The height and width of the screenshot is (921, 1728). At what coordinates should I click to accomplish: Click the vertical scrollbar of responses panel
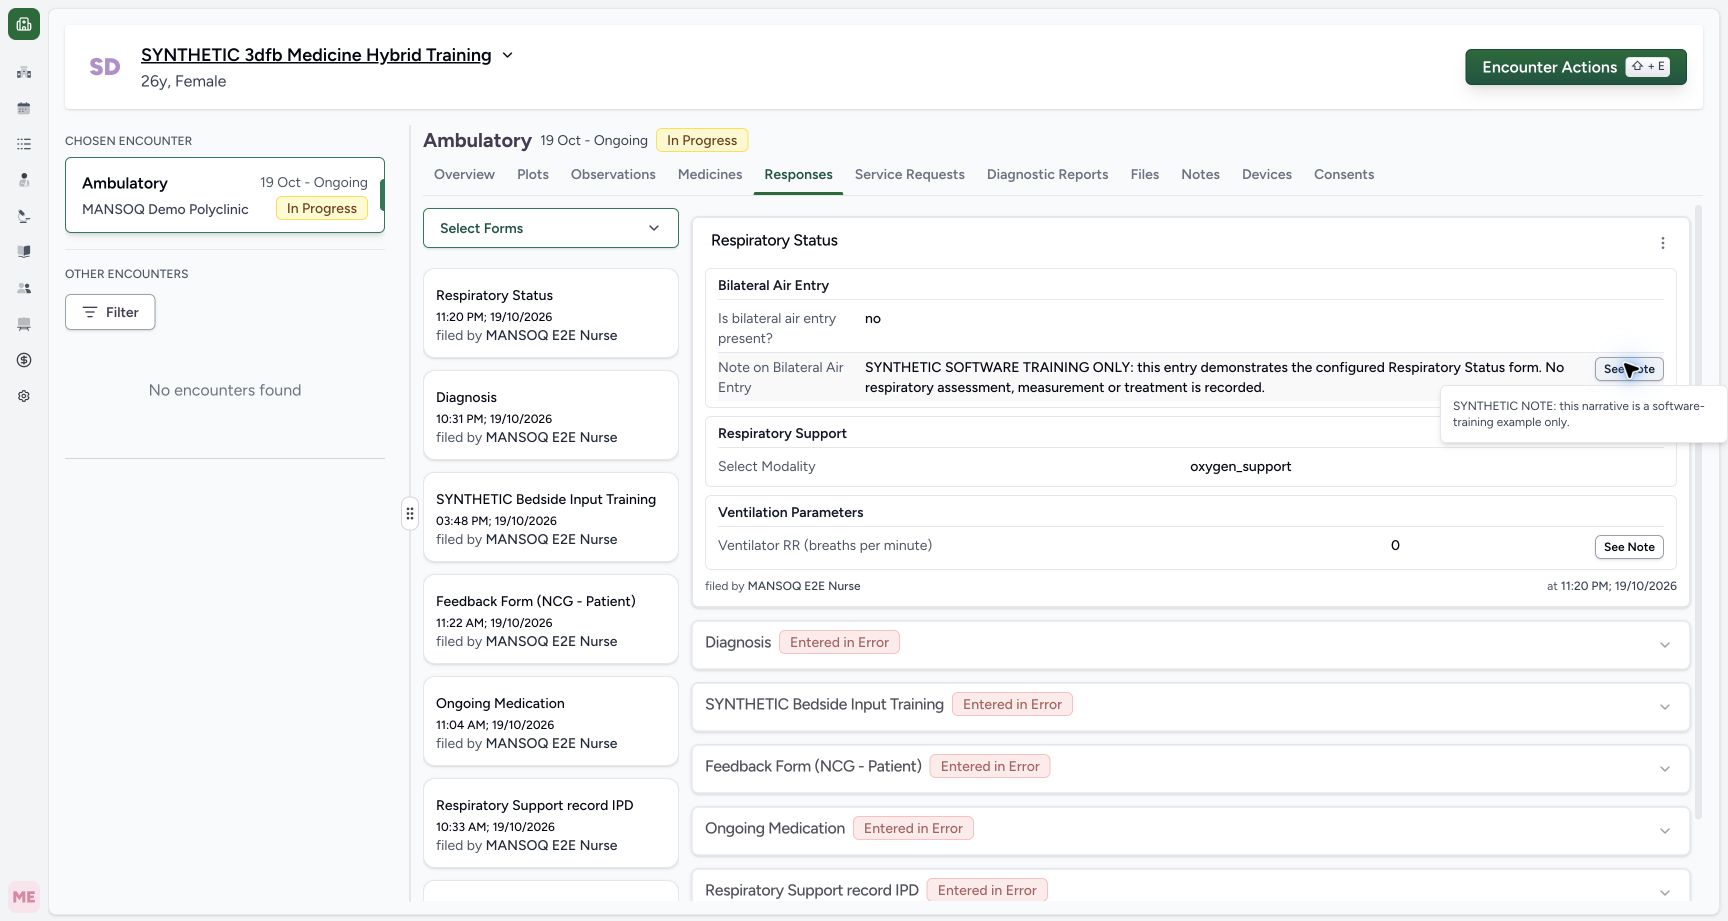1698,510
